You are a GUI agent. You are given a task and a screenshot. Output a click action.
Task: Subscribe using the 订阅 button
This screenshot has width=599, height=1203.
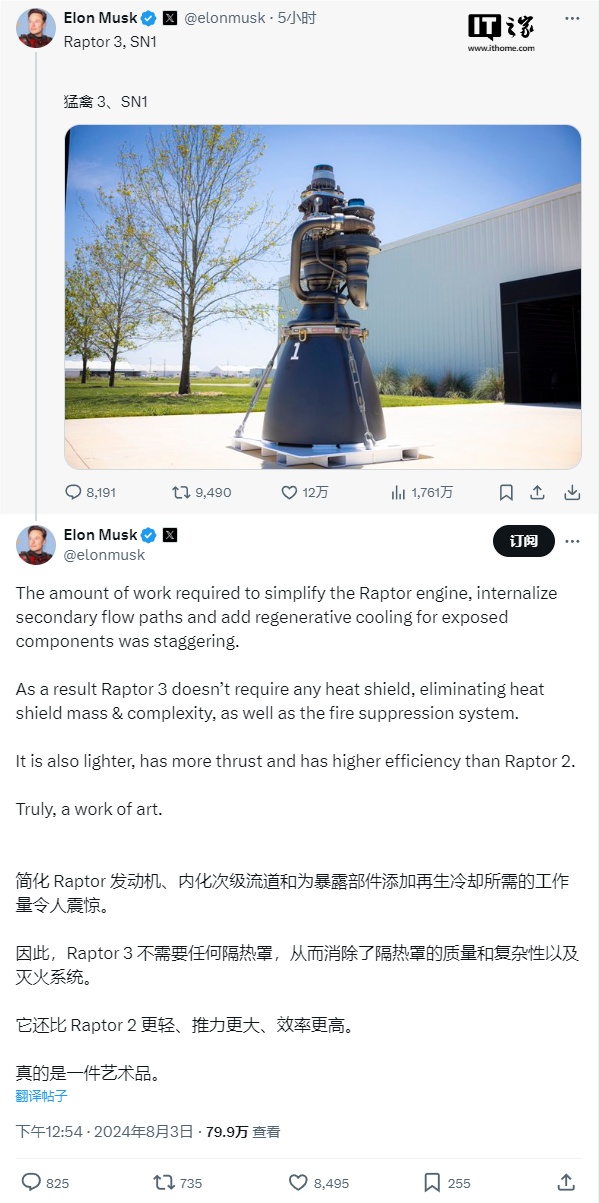point(523,541)
